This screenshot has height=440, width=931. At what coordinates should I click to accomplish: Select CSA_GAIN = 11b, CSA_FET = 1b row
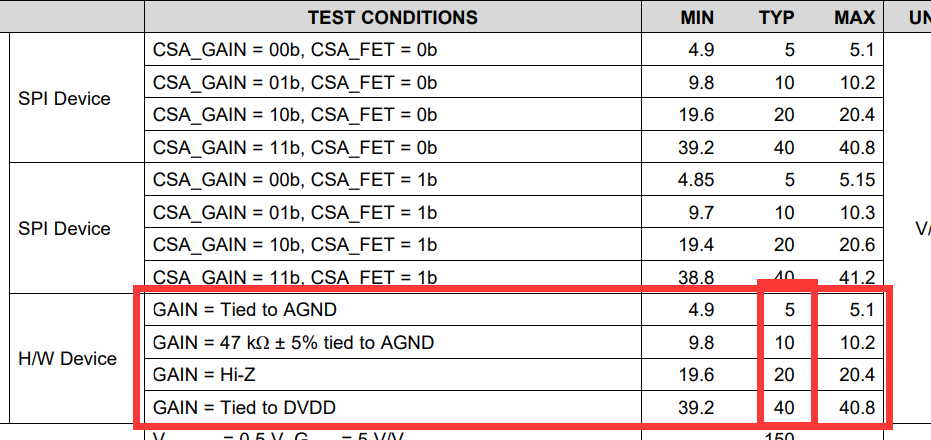pyautogui.click(x=295, y=276)
